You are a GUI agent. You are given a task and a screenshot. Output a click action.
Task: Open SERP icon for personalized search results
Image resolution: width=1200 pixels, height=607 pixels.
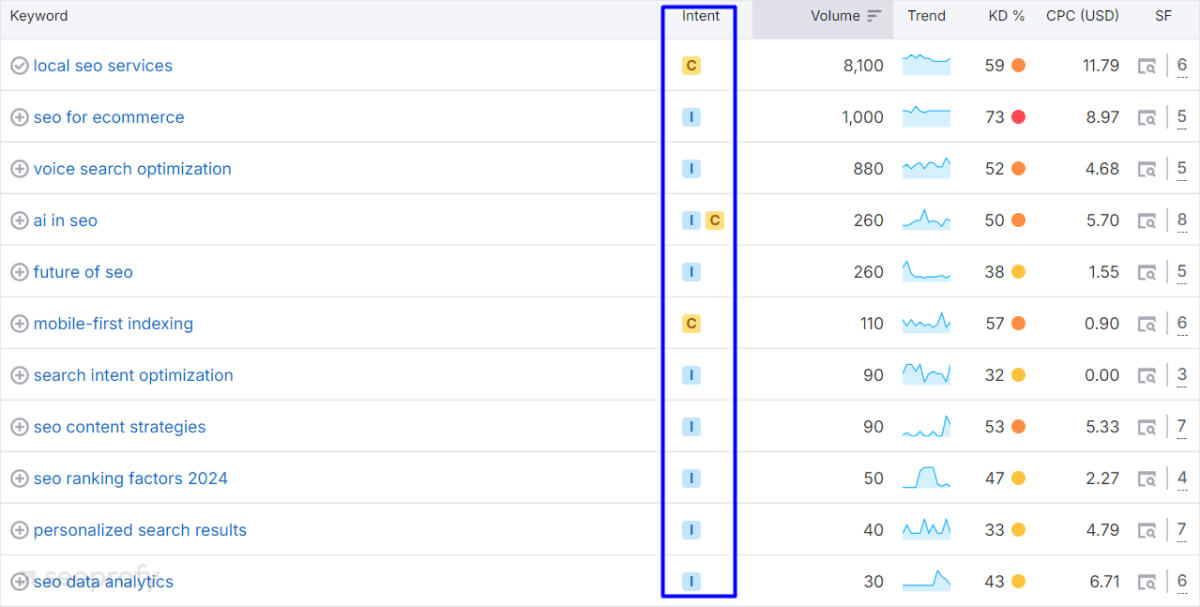[x=1148, y=530]
